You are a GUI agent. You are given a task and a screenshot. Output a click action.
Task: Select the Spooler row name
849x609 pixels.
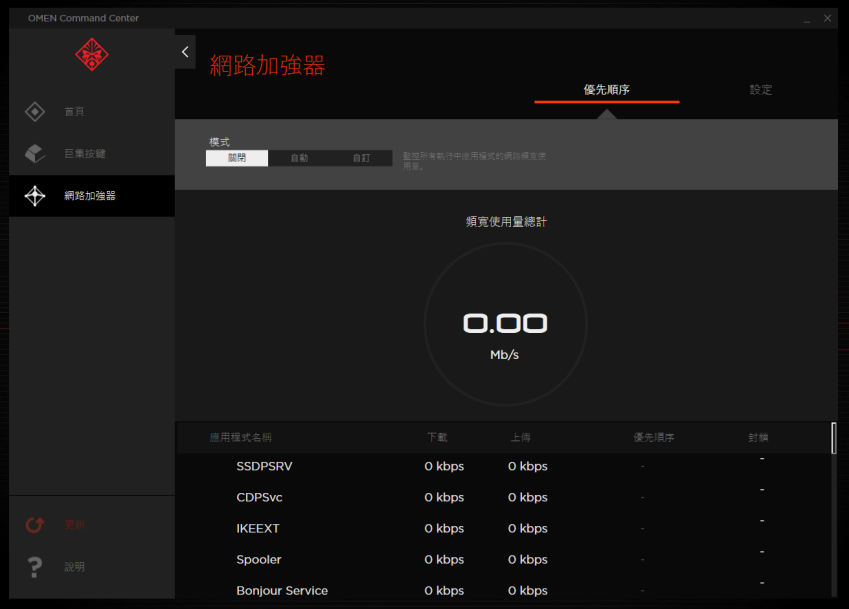[259, 560]
